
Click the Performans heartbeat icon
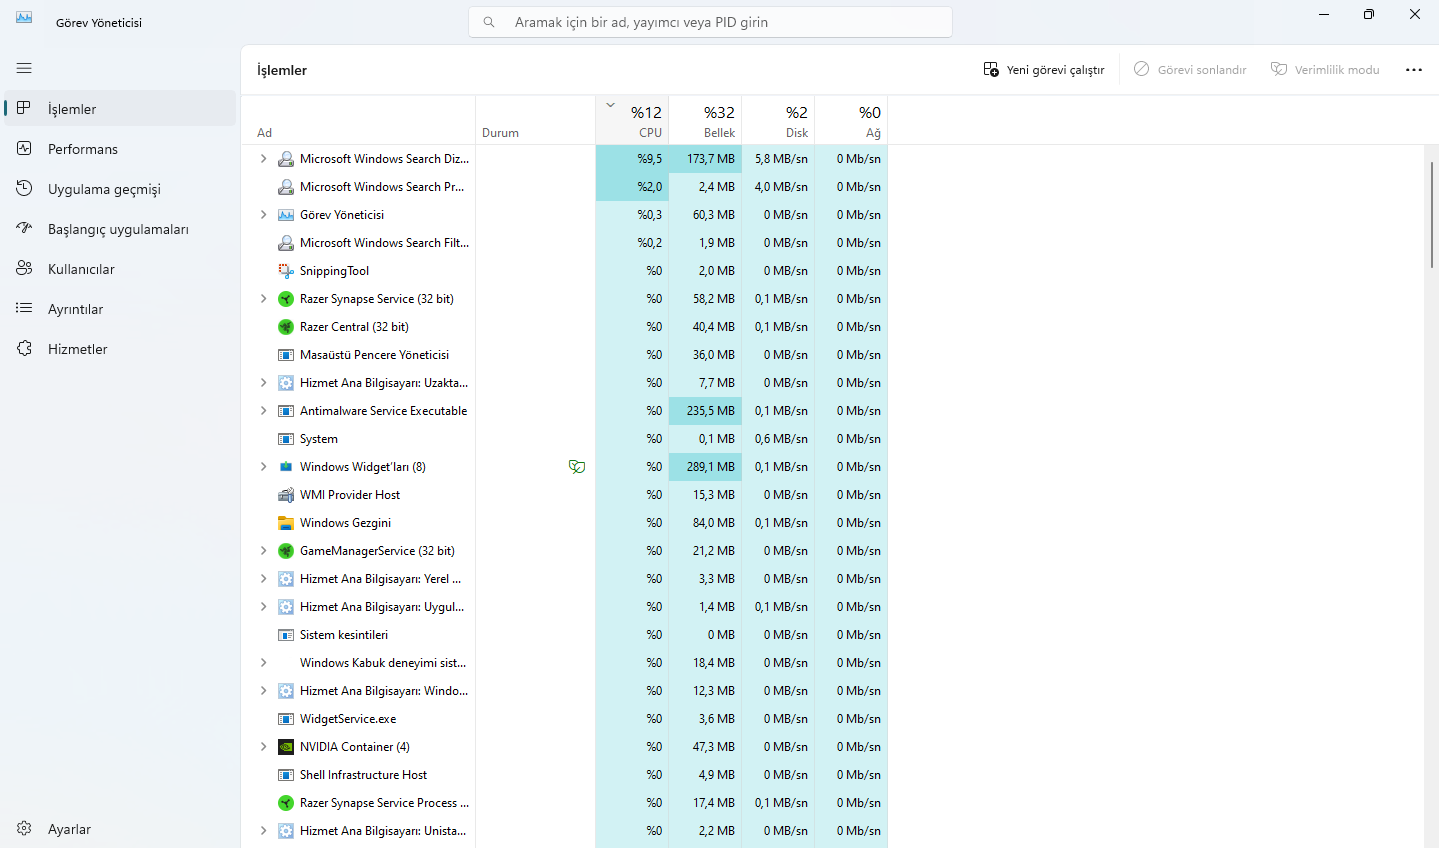tap(24, 148)
